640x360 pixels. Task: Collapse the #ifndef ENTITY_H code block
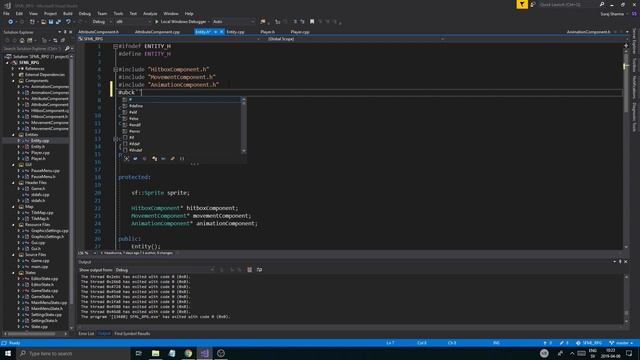[116, 46]
